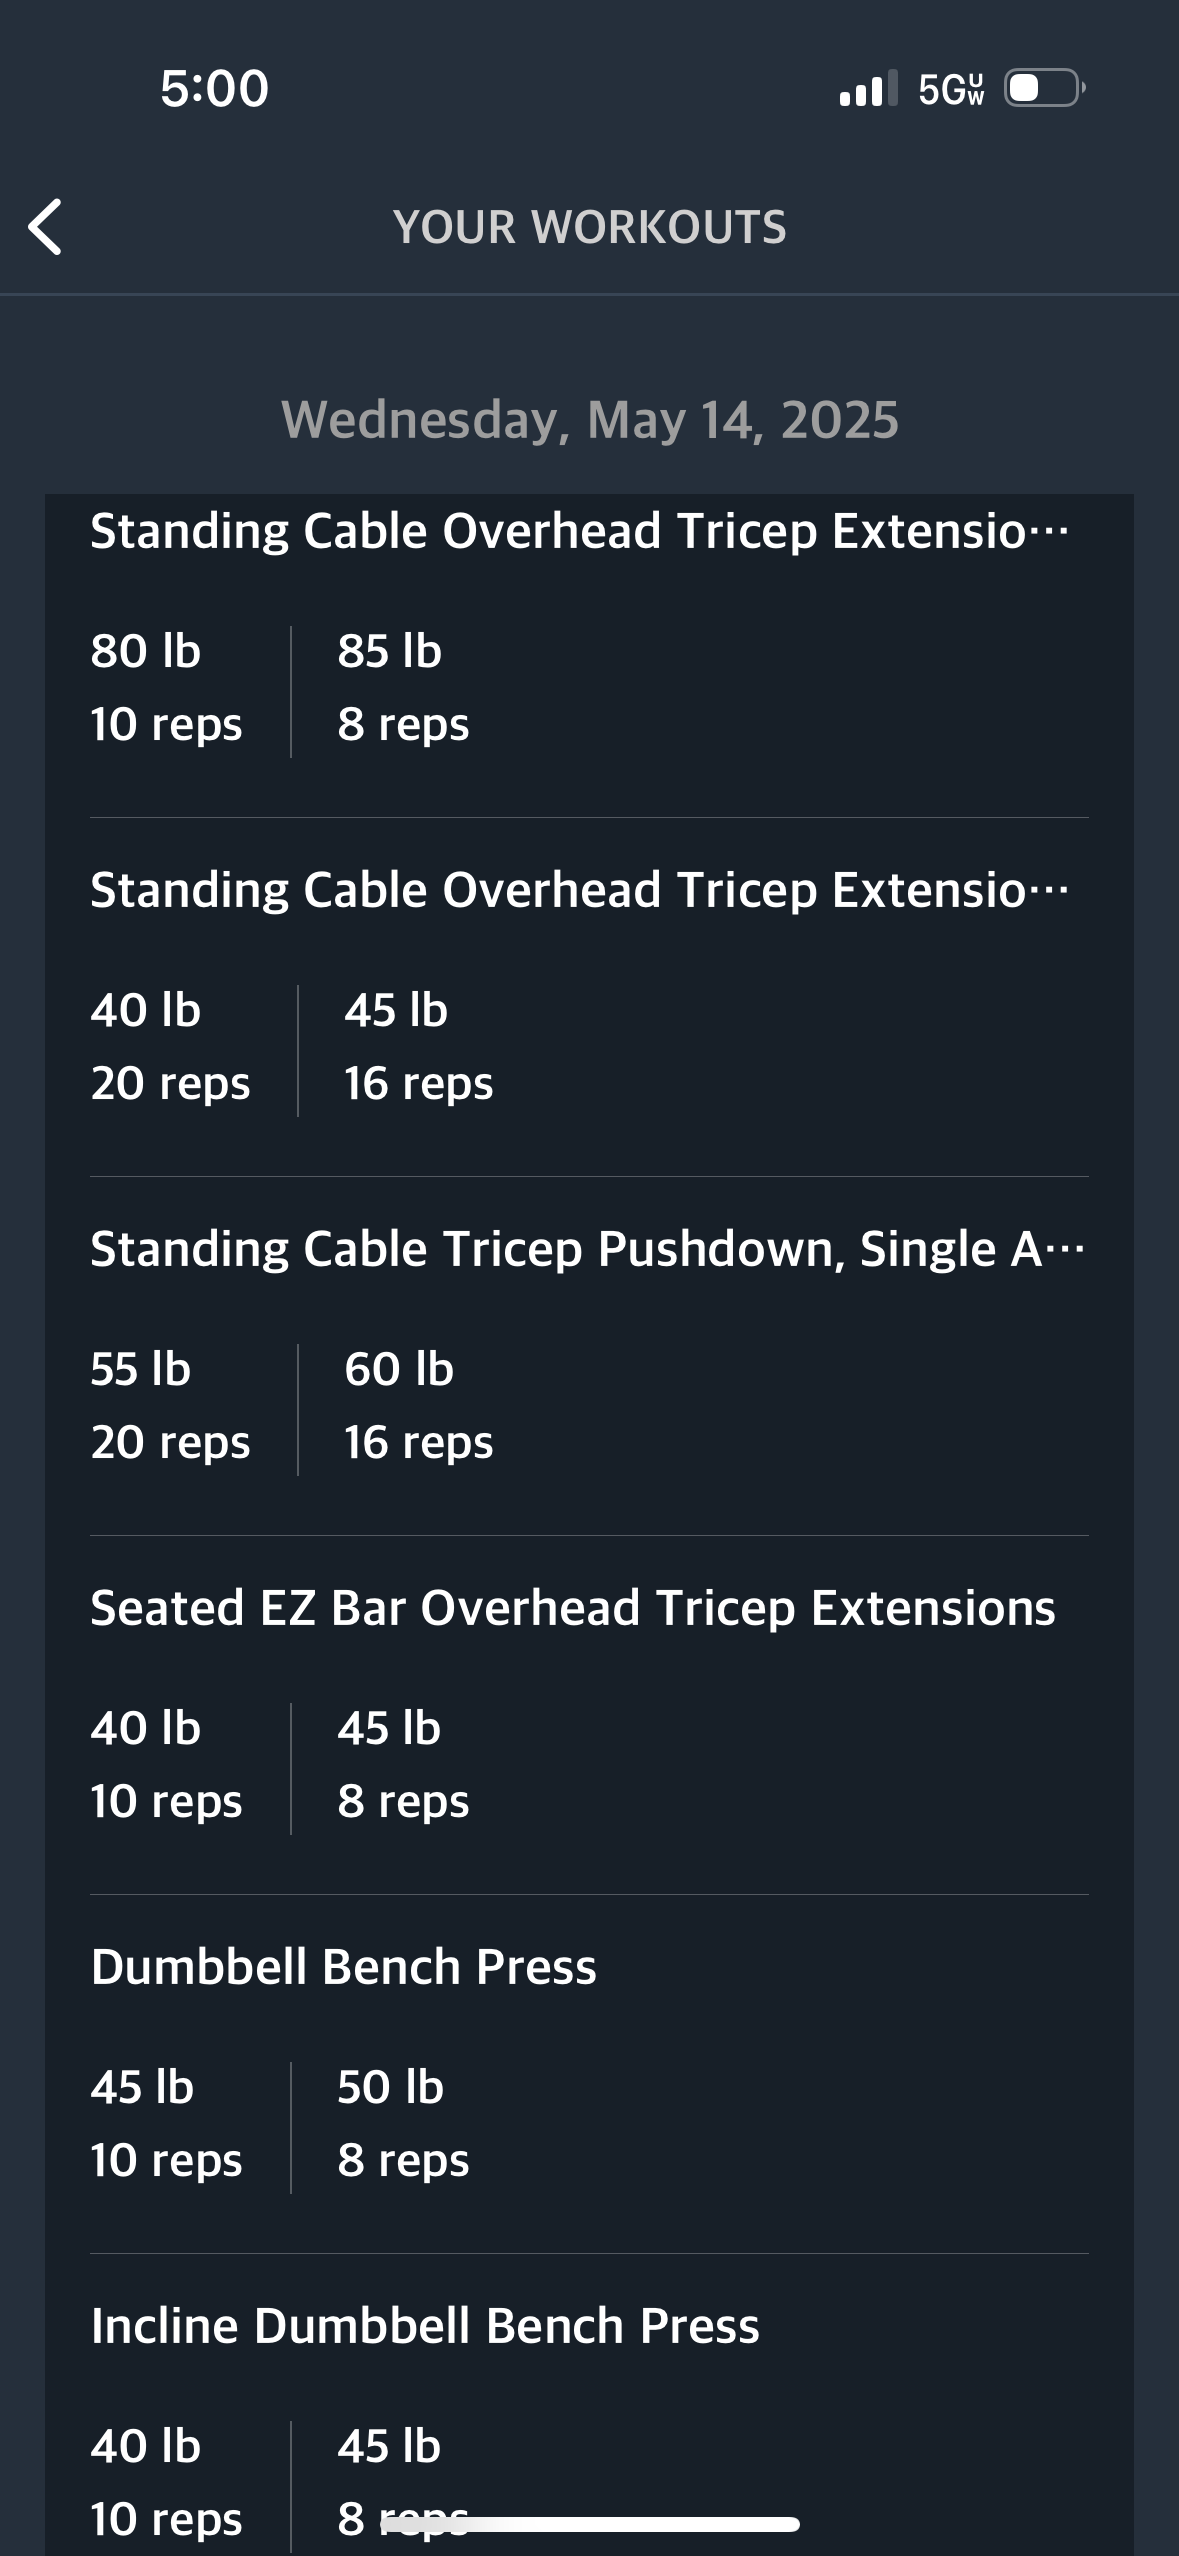
Task: Select the 45 lb, 10 reps dumbbell set
Action: pos(166,2124)
